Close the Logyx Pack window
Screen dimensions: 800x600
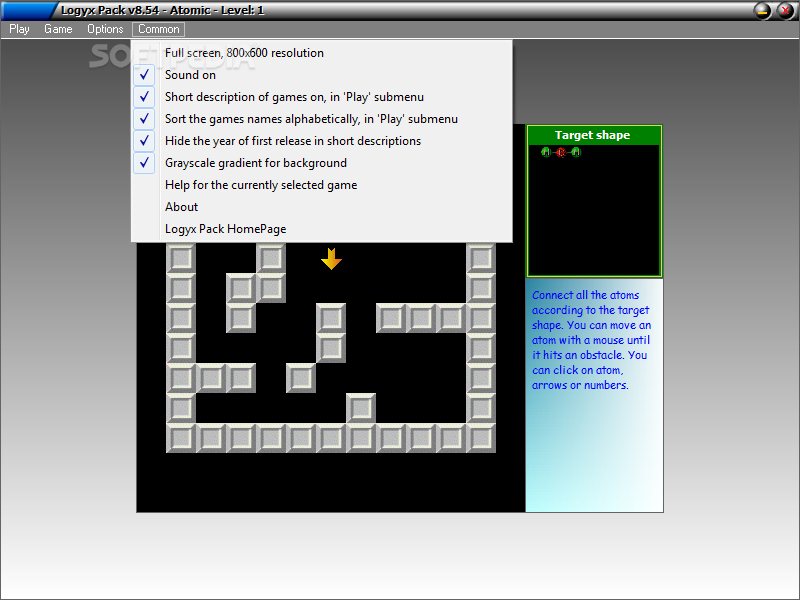tap(786, 10)
